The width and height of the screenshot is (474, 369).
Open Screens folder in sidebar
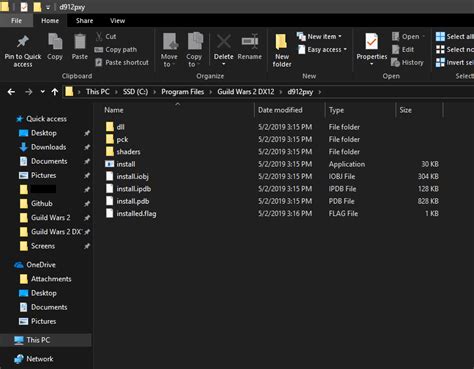point(43,246)
